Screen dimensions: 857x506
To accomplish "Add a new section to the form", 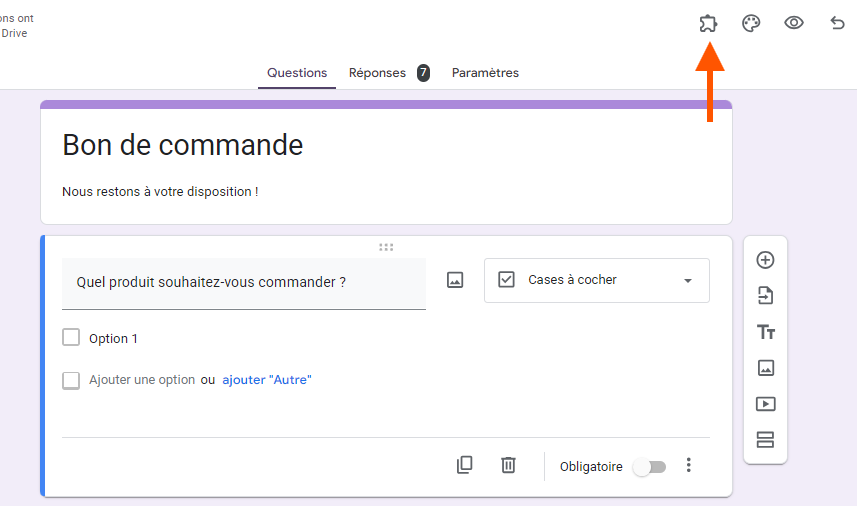I will pyautogui.click(x=765, y=440).
